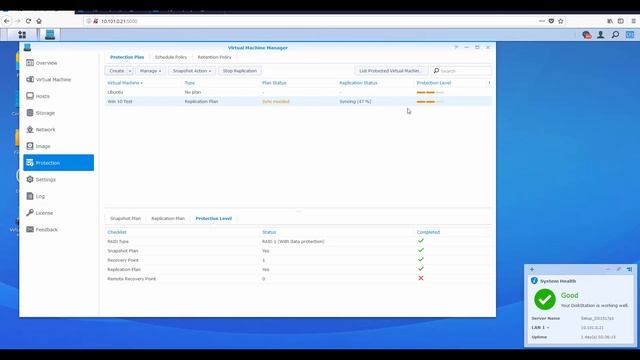Click the Remote Recovery Point checklist row
This screenshot has width=640, height=360.
pyautogui.click(x=298, y=279)
